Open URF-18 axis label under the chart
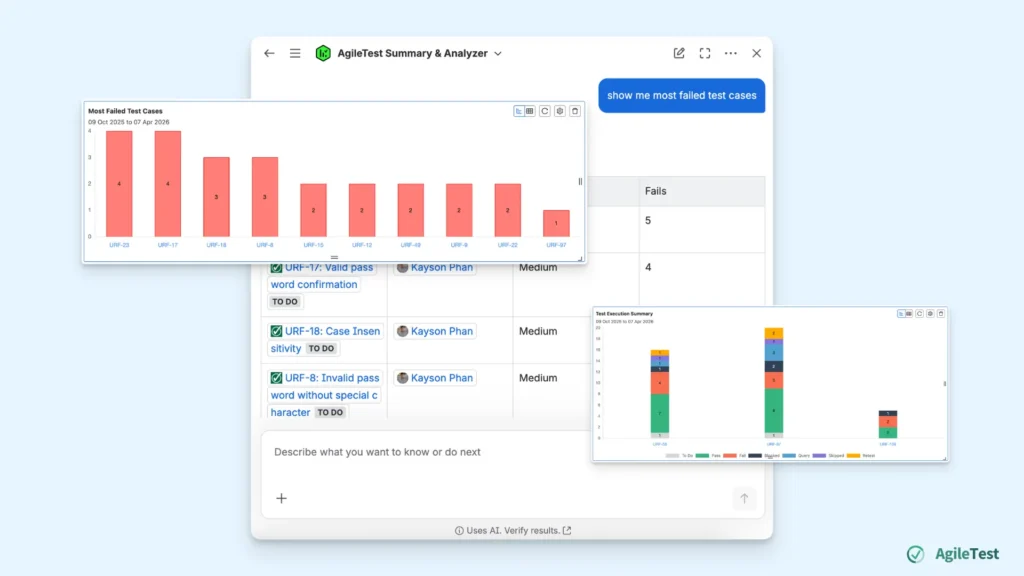Screen dimensions: 1024x576 point(216,245)
